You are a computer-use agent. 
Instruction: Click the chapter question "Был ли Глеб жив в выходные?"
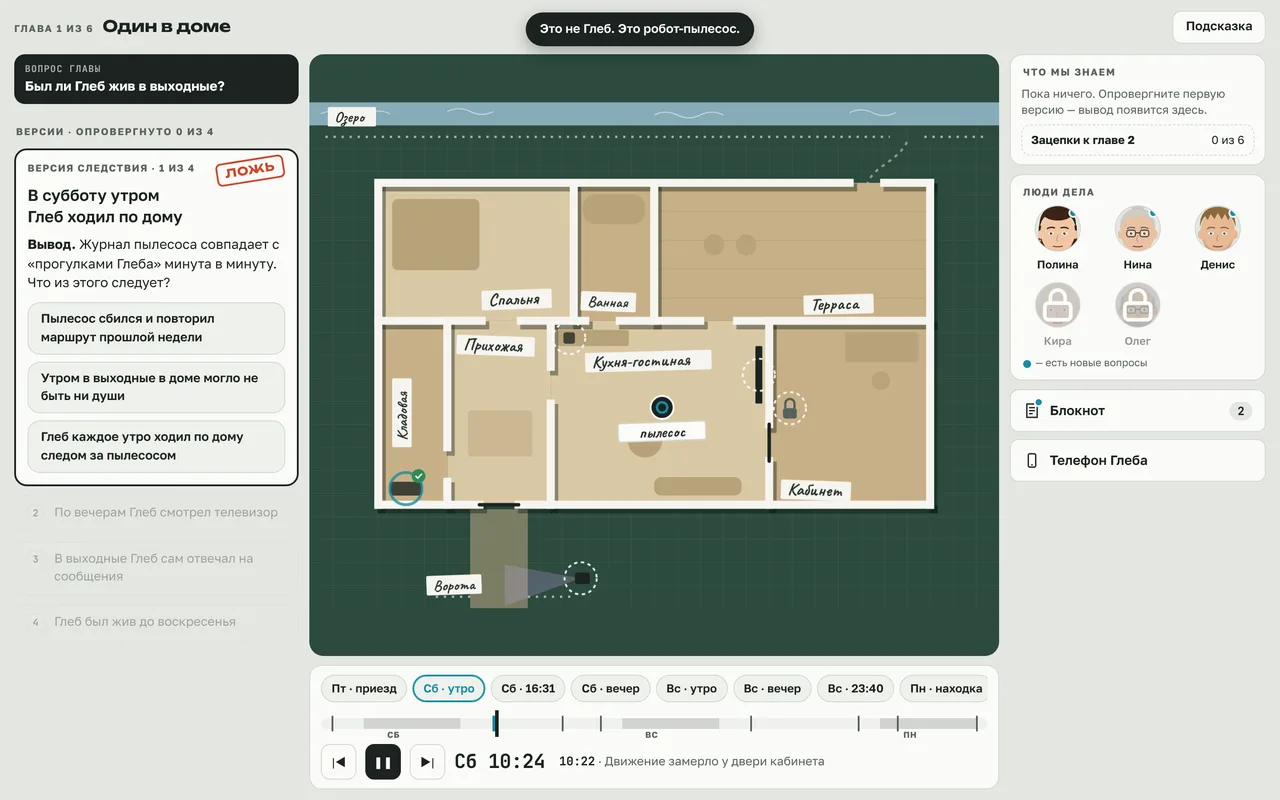(156, 79)
